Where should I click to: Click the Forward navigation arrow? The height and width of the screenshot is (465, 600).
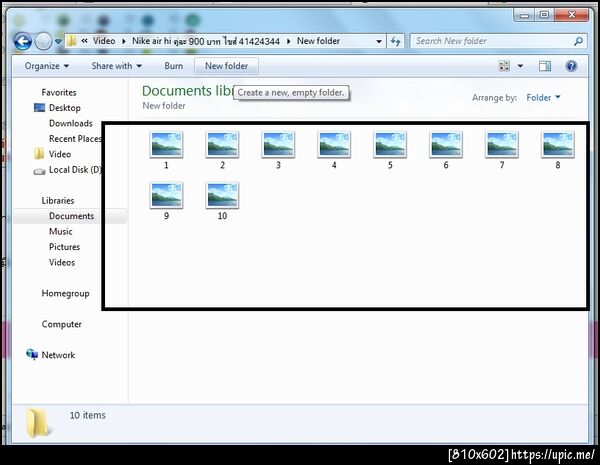pyautogui.click(x=43, y=41)
